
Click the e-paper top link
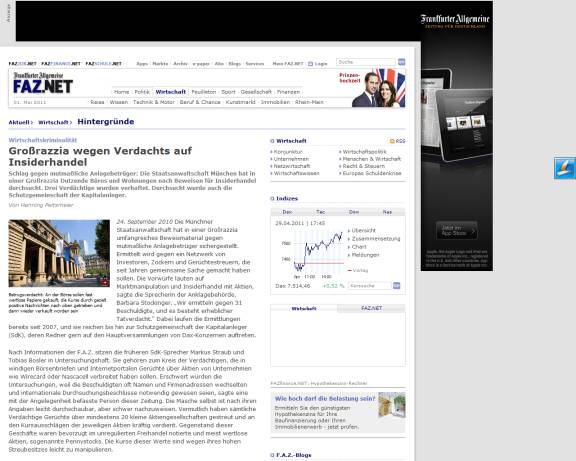coord(201,64)
